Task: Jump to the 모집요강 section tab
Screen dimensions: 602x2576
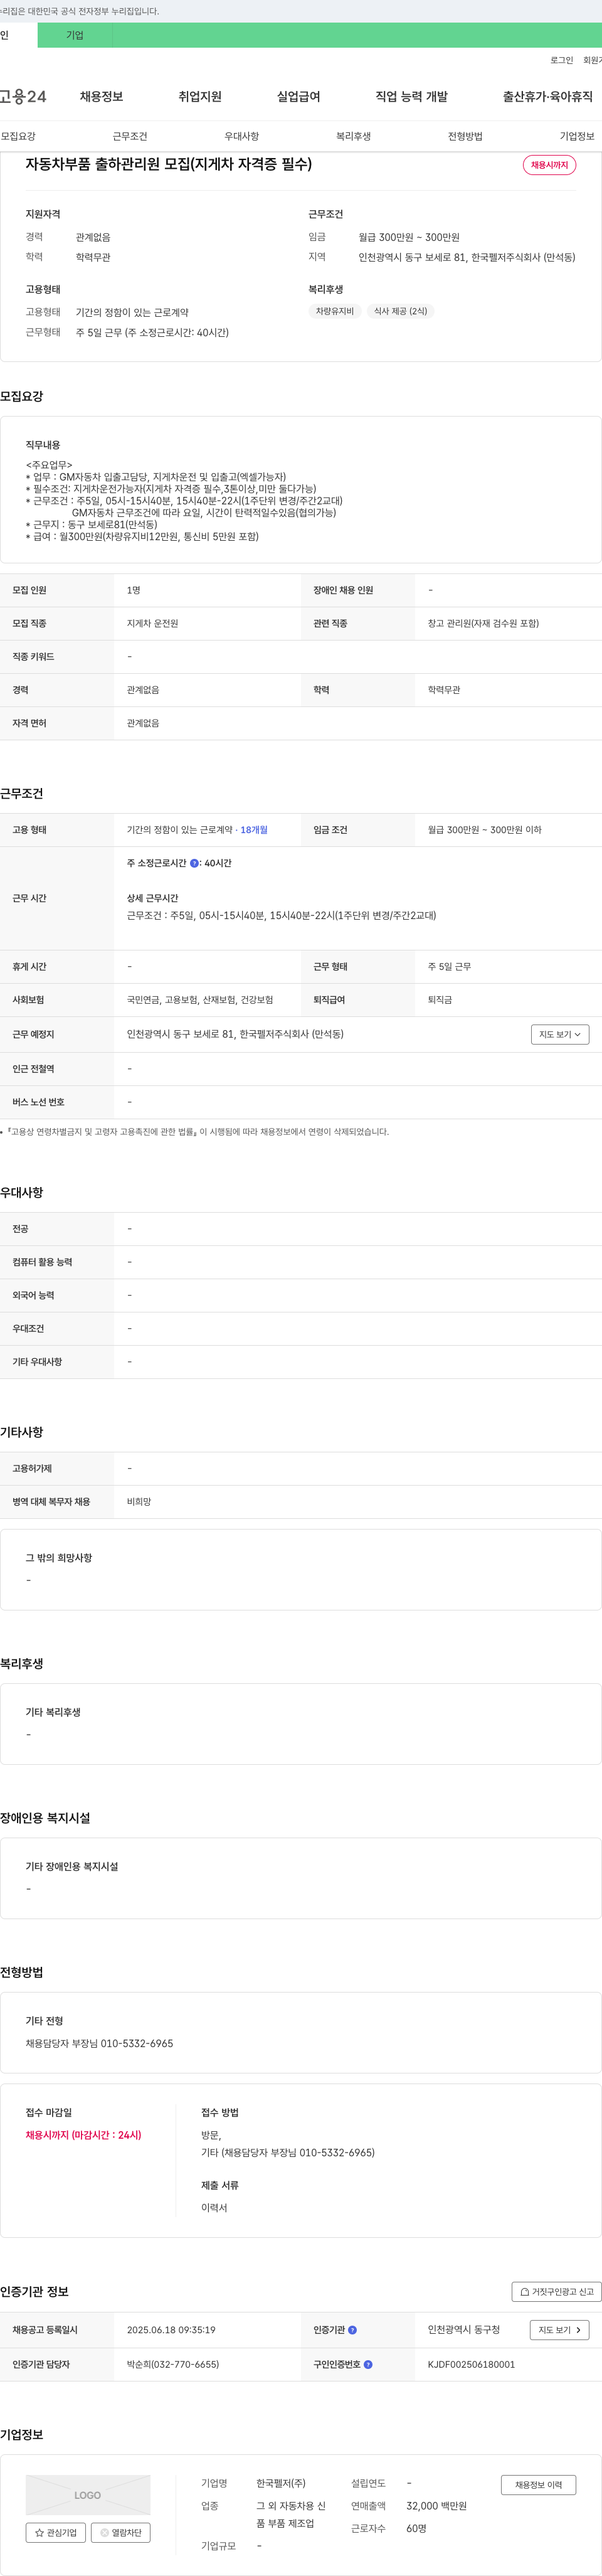Action: [18, 136]
